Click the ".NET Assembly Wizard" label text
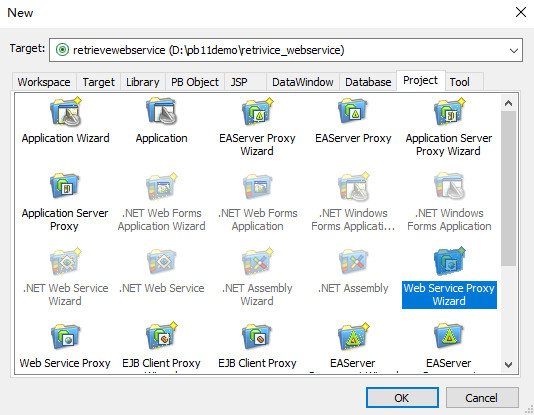534x415 pixels. coord(257,294)
